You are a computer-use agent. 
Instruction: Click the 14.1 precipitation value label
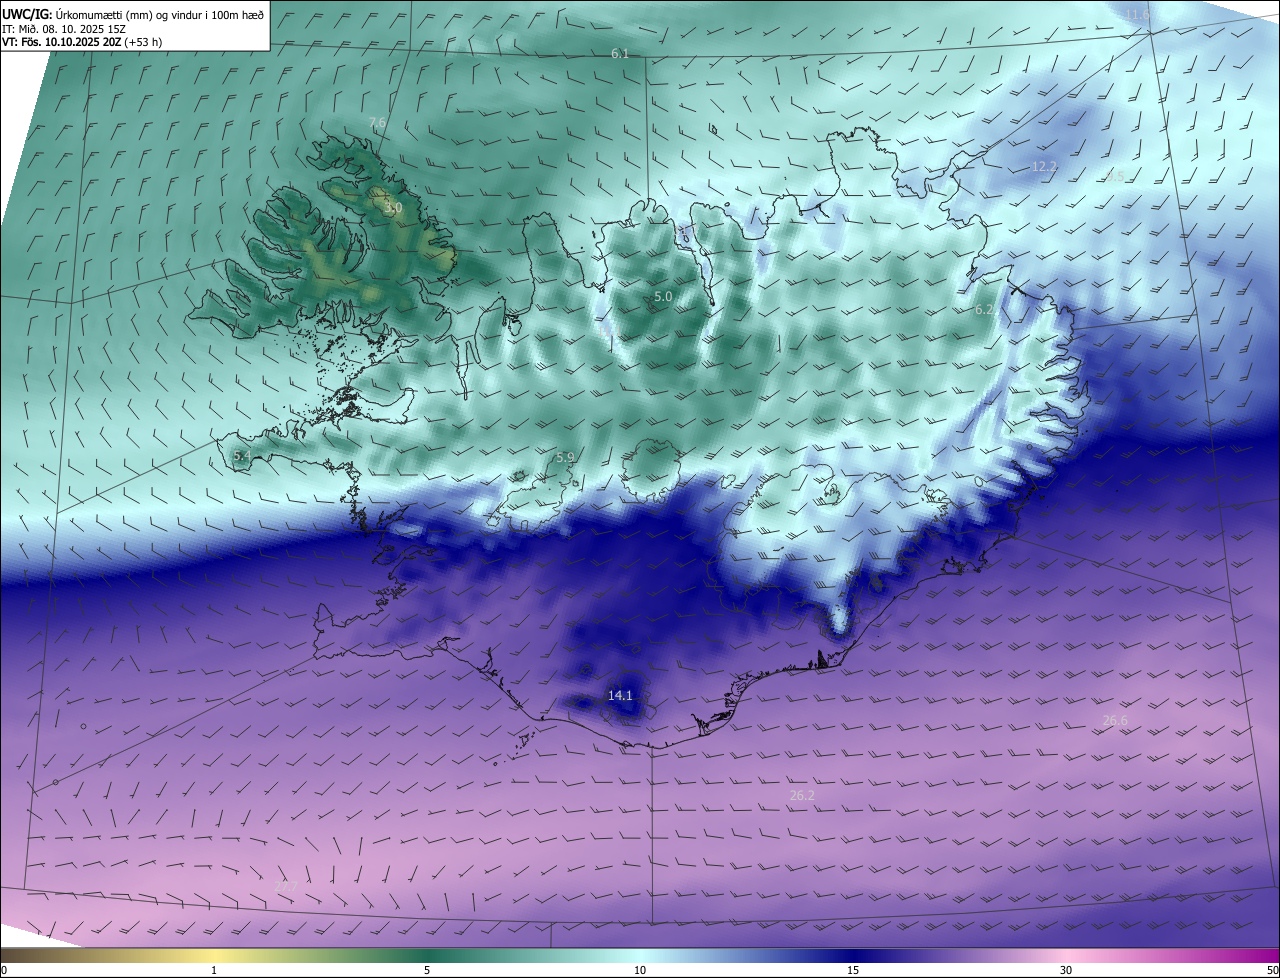pos(620,695)
